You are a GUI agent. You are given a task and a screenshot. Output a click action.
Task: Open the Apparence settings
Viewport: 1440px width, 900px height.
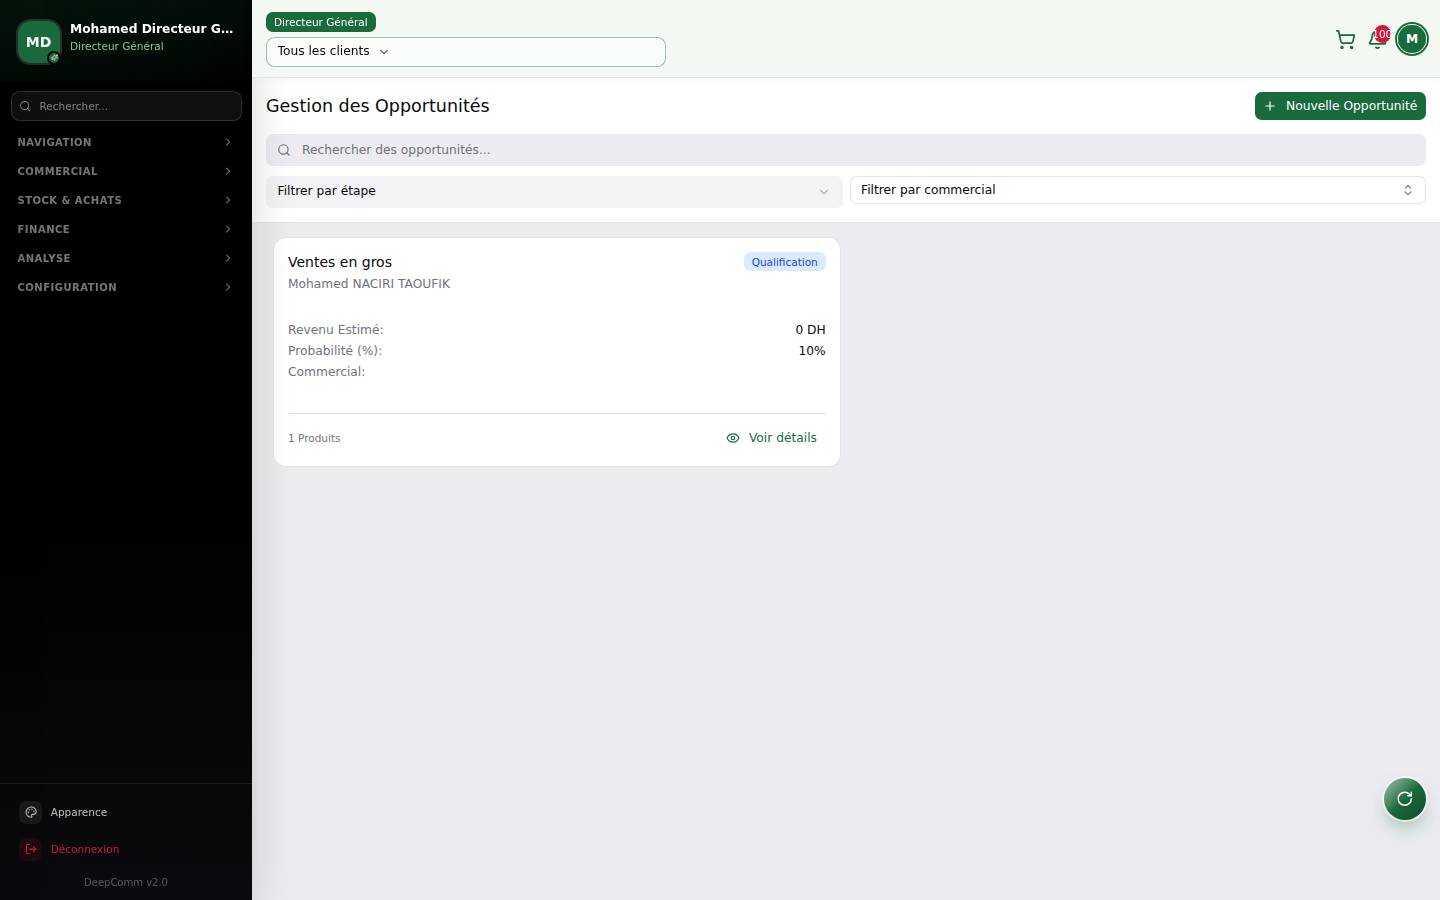pyautogui.click(x=126, y=812)
